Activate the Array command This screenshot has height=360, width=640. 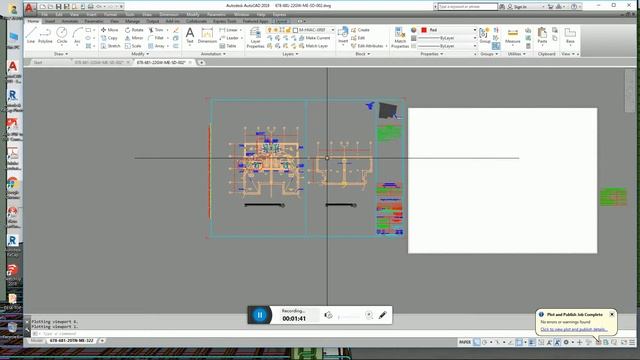[x=156, y=46]
